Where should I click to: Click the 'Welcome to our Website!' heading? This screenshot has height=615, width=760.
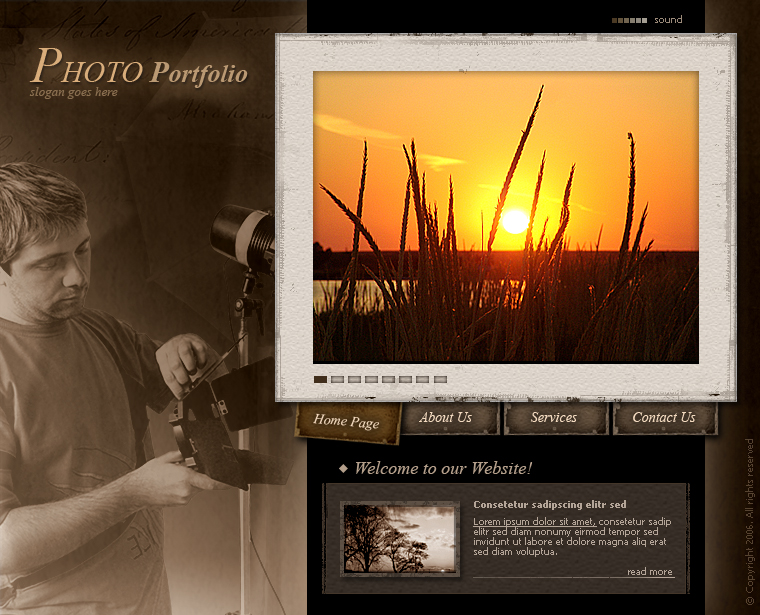click(x=443, y=468)
